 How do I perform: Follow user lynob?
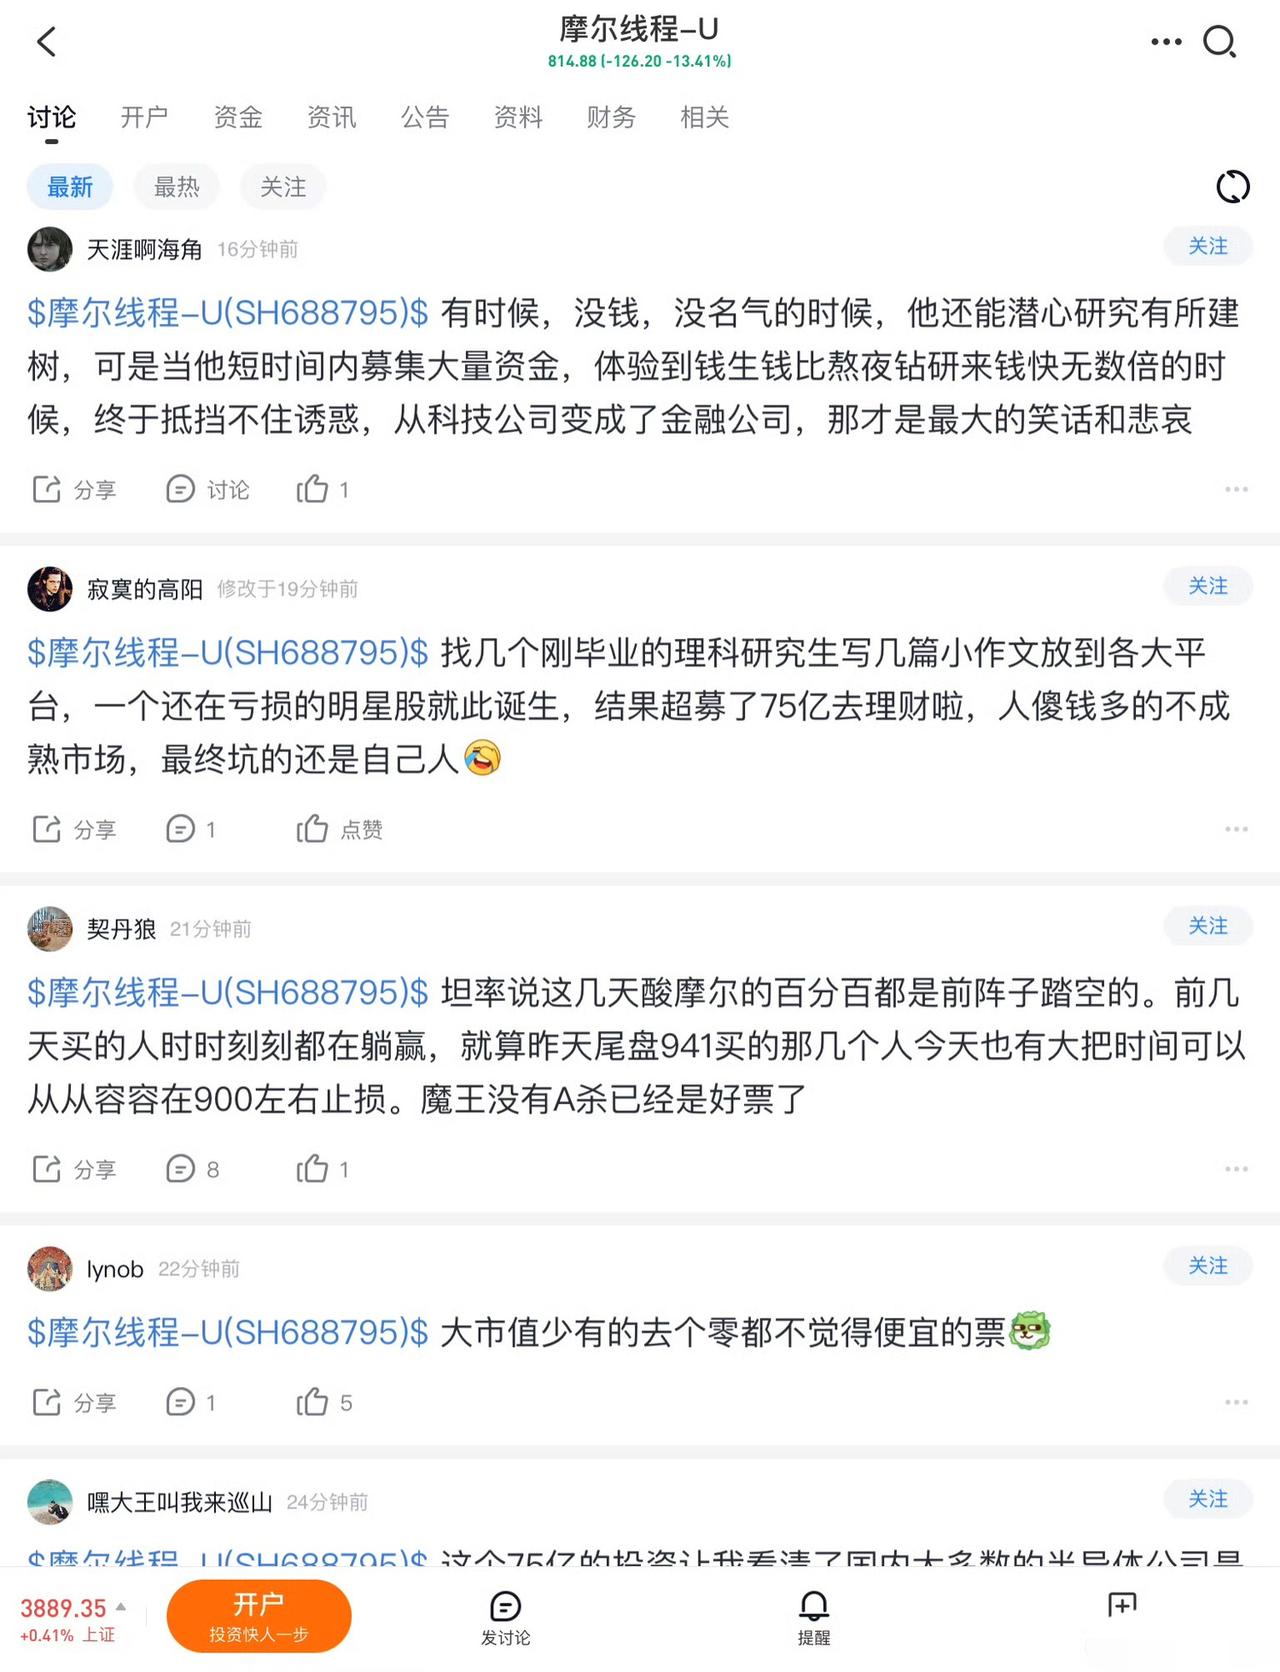pos(1207,1267)
